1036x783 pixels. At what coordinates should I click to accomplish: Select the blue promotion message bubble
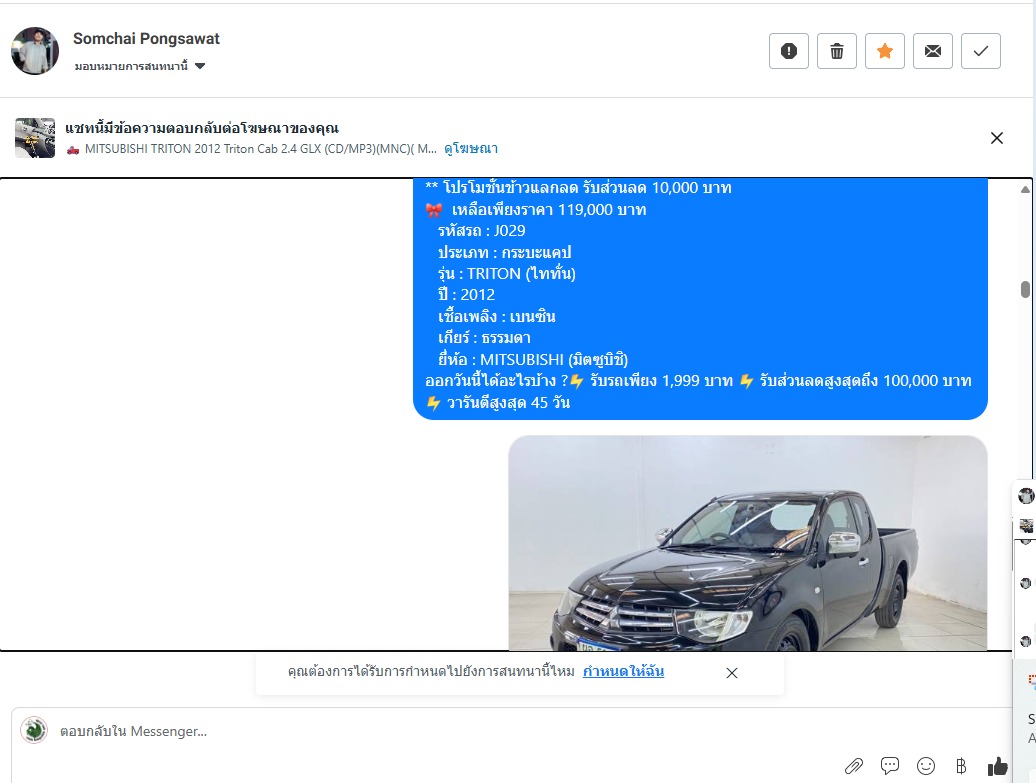pos(700,297)
